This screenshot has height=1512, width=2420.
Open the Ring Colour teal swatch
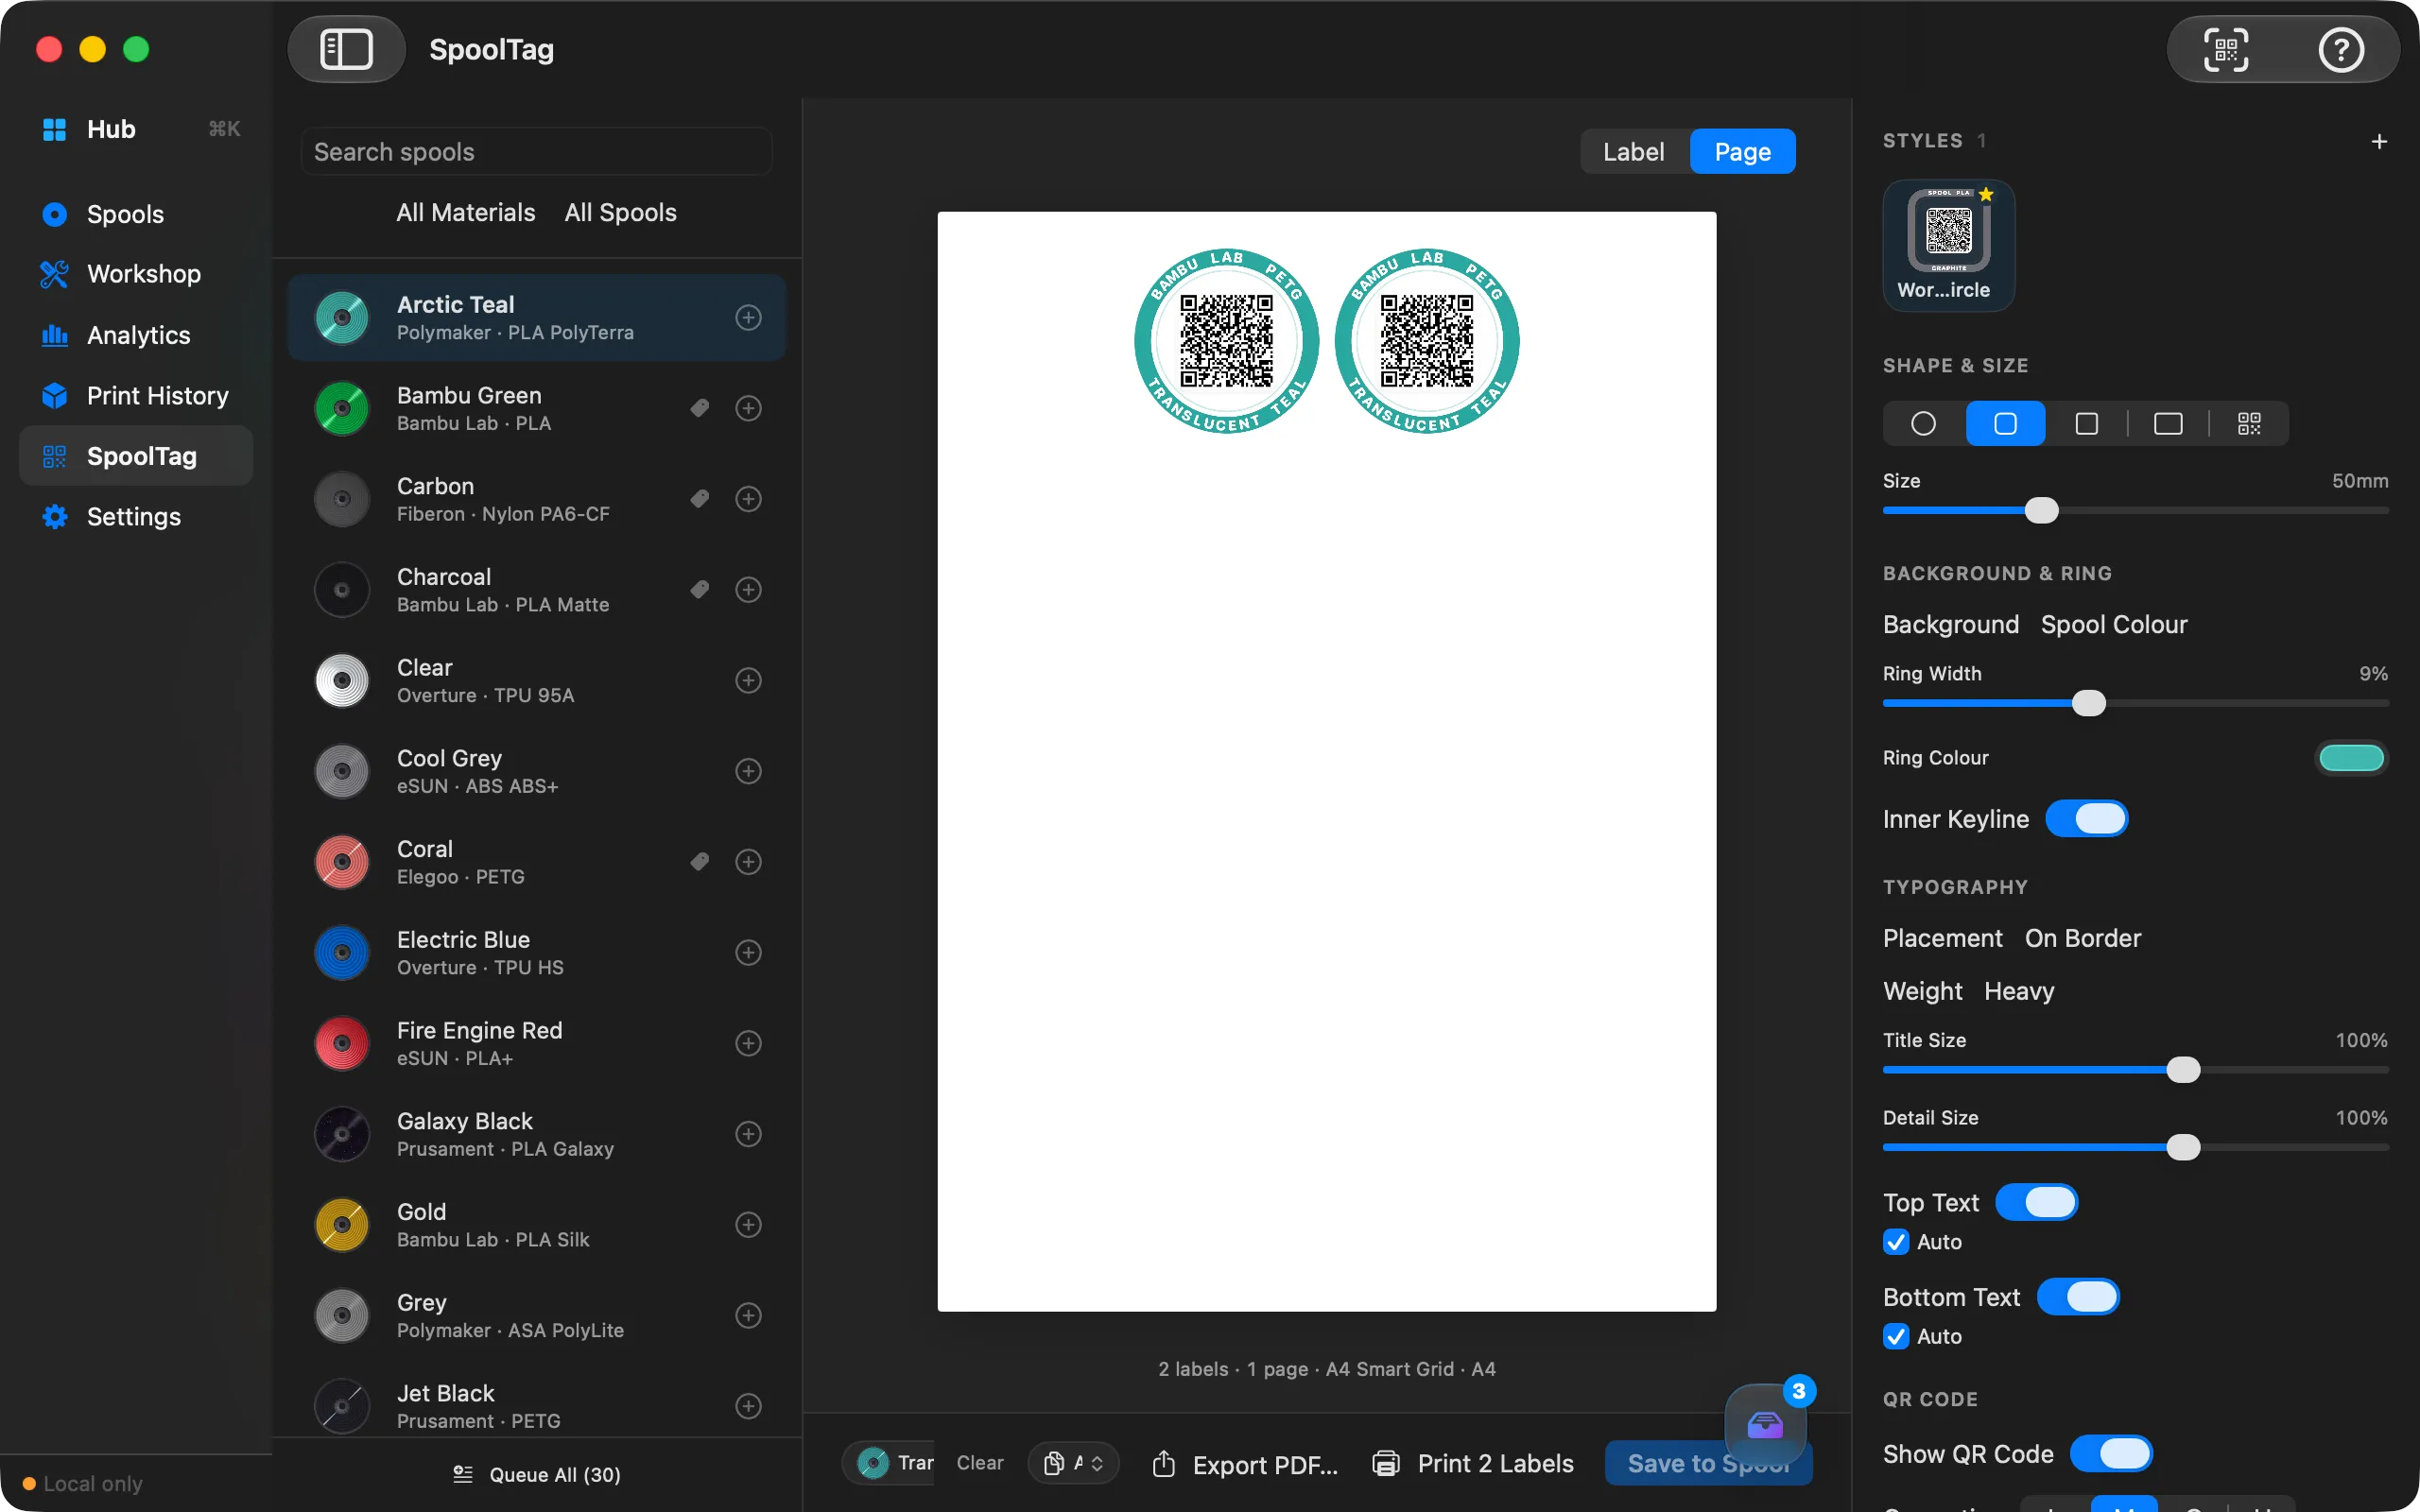2351,758
